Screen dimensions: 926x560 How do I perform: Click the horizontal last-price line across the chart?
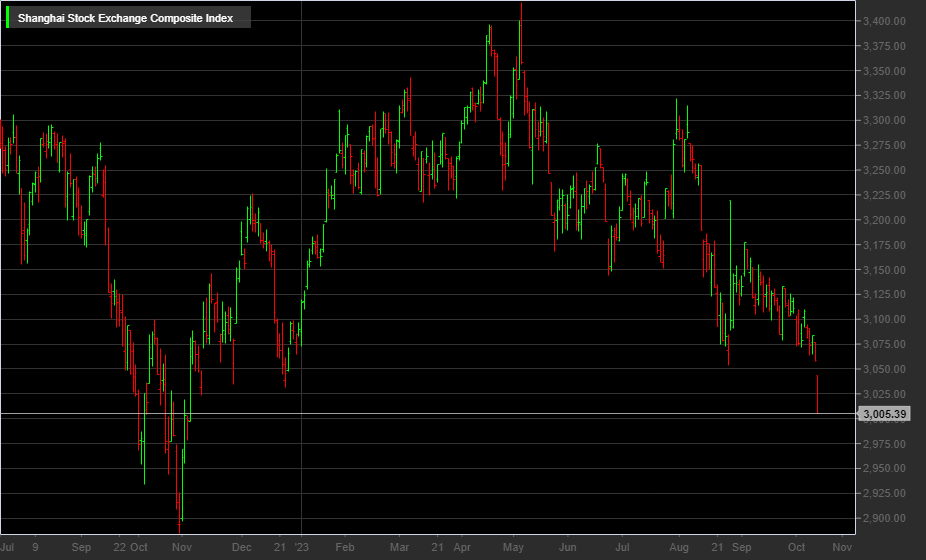click(428, 414)
